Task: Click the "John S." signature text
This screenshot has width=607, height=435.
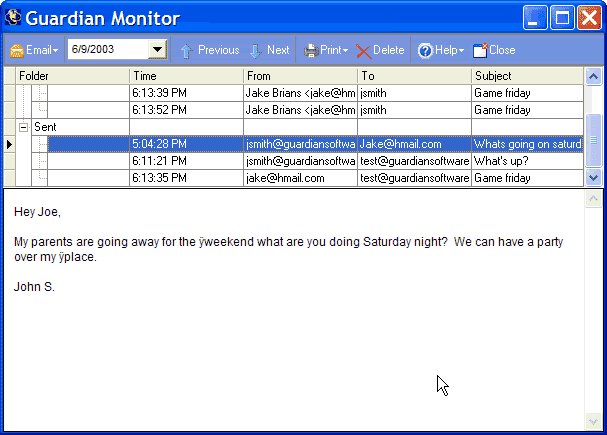Action: [x=34, y=287]
